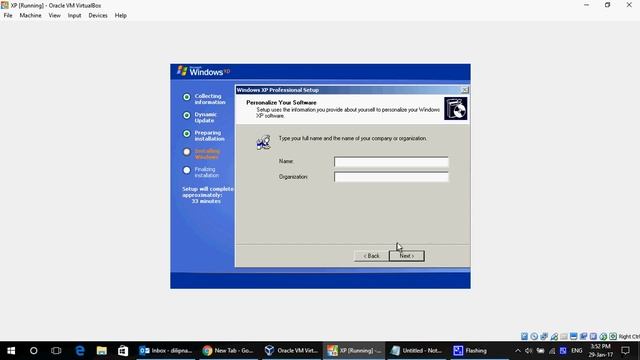Click the keyboard capture status icon
The image size is (640, 360).
613,336
